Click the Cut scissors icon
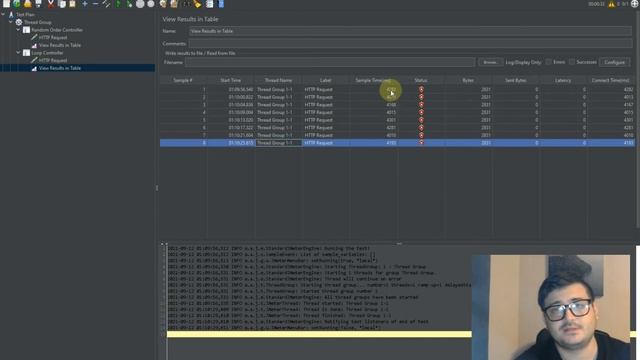The width and height of the screenshot is (640, 360). [x=51, y=4]
